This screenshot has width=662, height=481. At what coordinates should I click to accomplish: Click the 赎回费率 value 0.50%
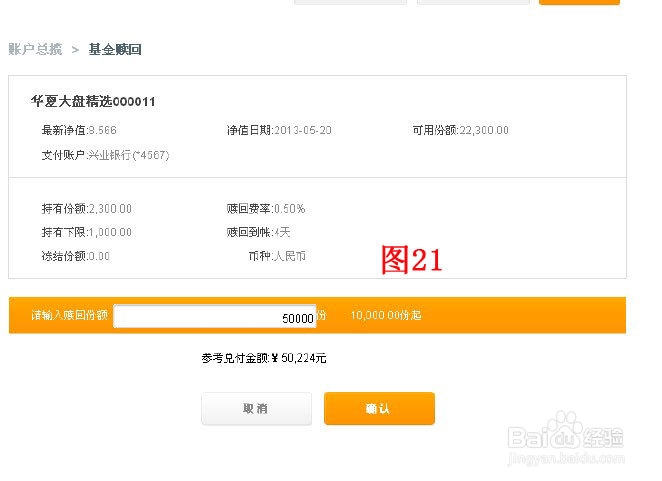tap(290, 209)
